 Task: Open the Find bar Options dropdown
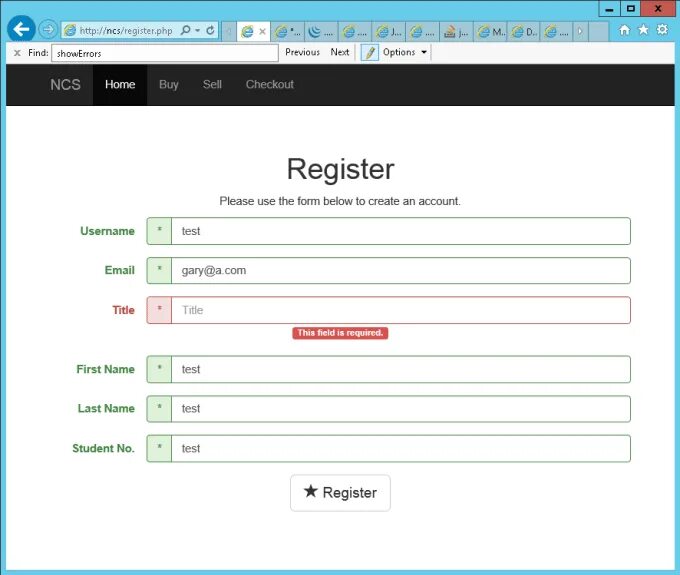click(405, 52)
